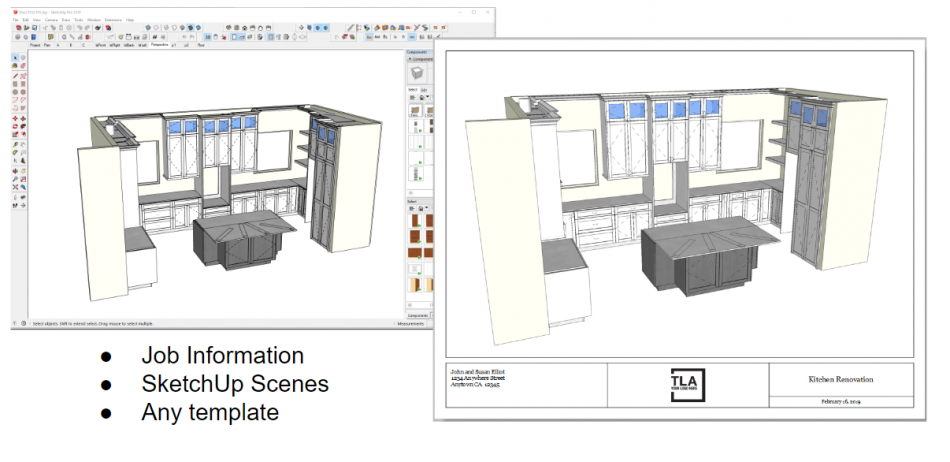950x462 pixels.
Task: Pick a brown wood material swatch
Action: pos(417,221)
